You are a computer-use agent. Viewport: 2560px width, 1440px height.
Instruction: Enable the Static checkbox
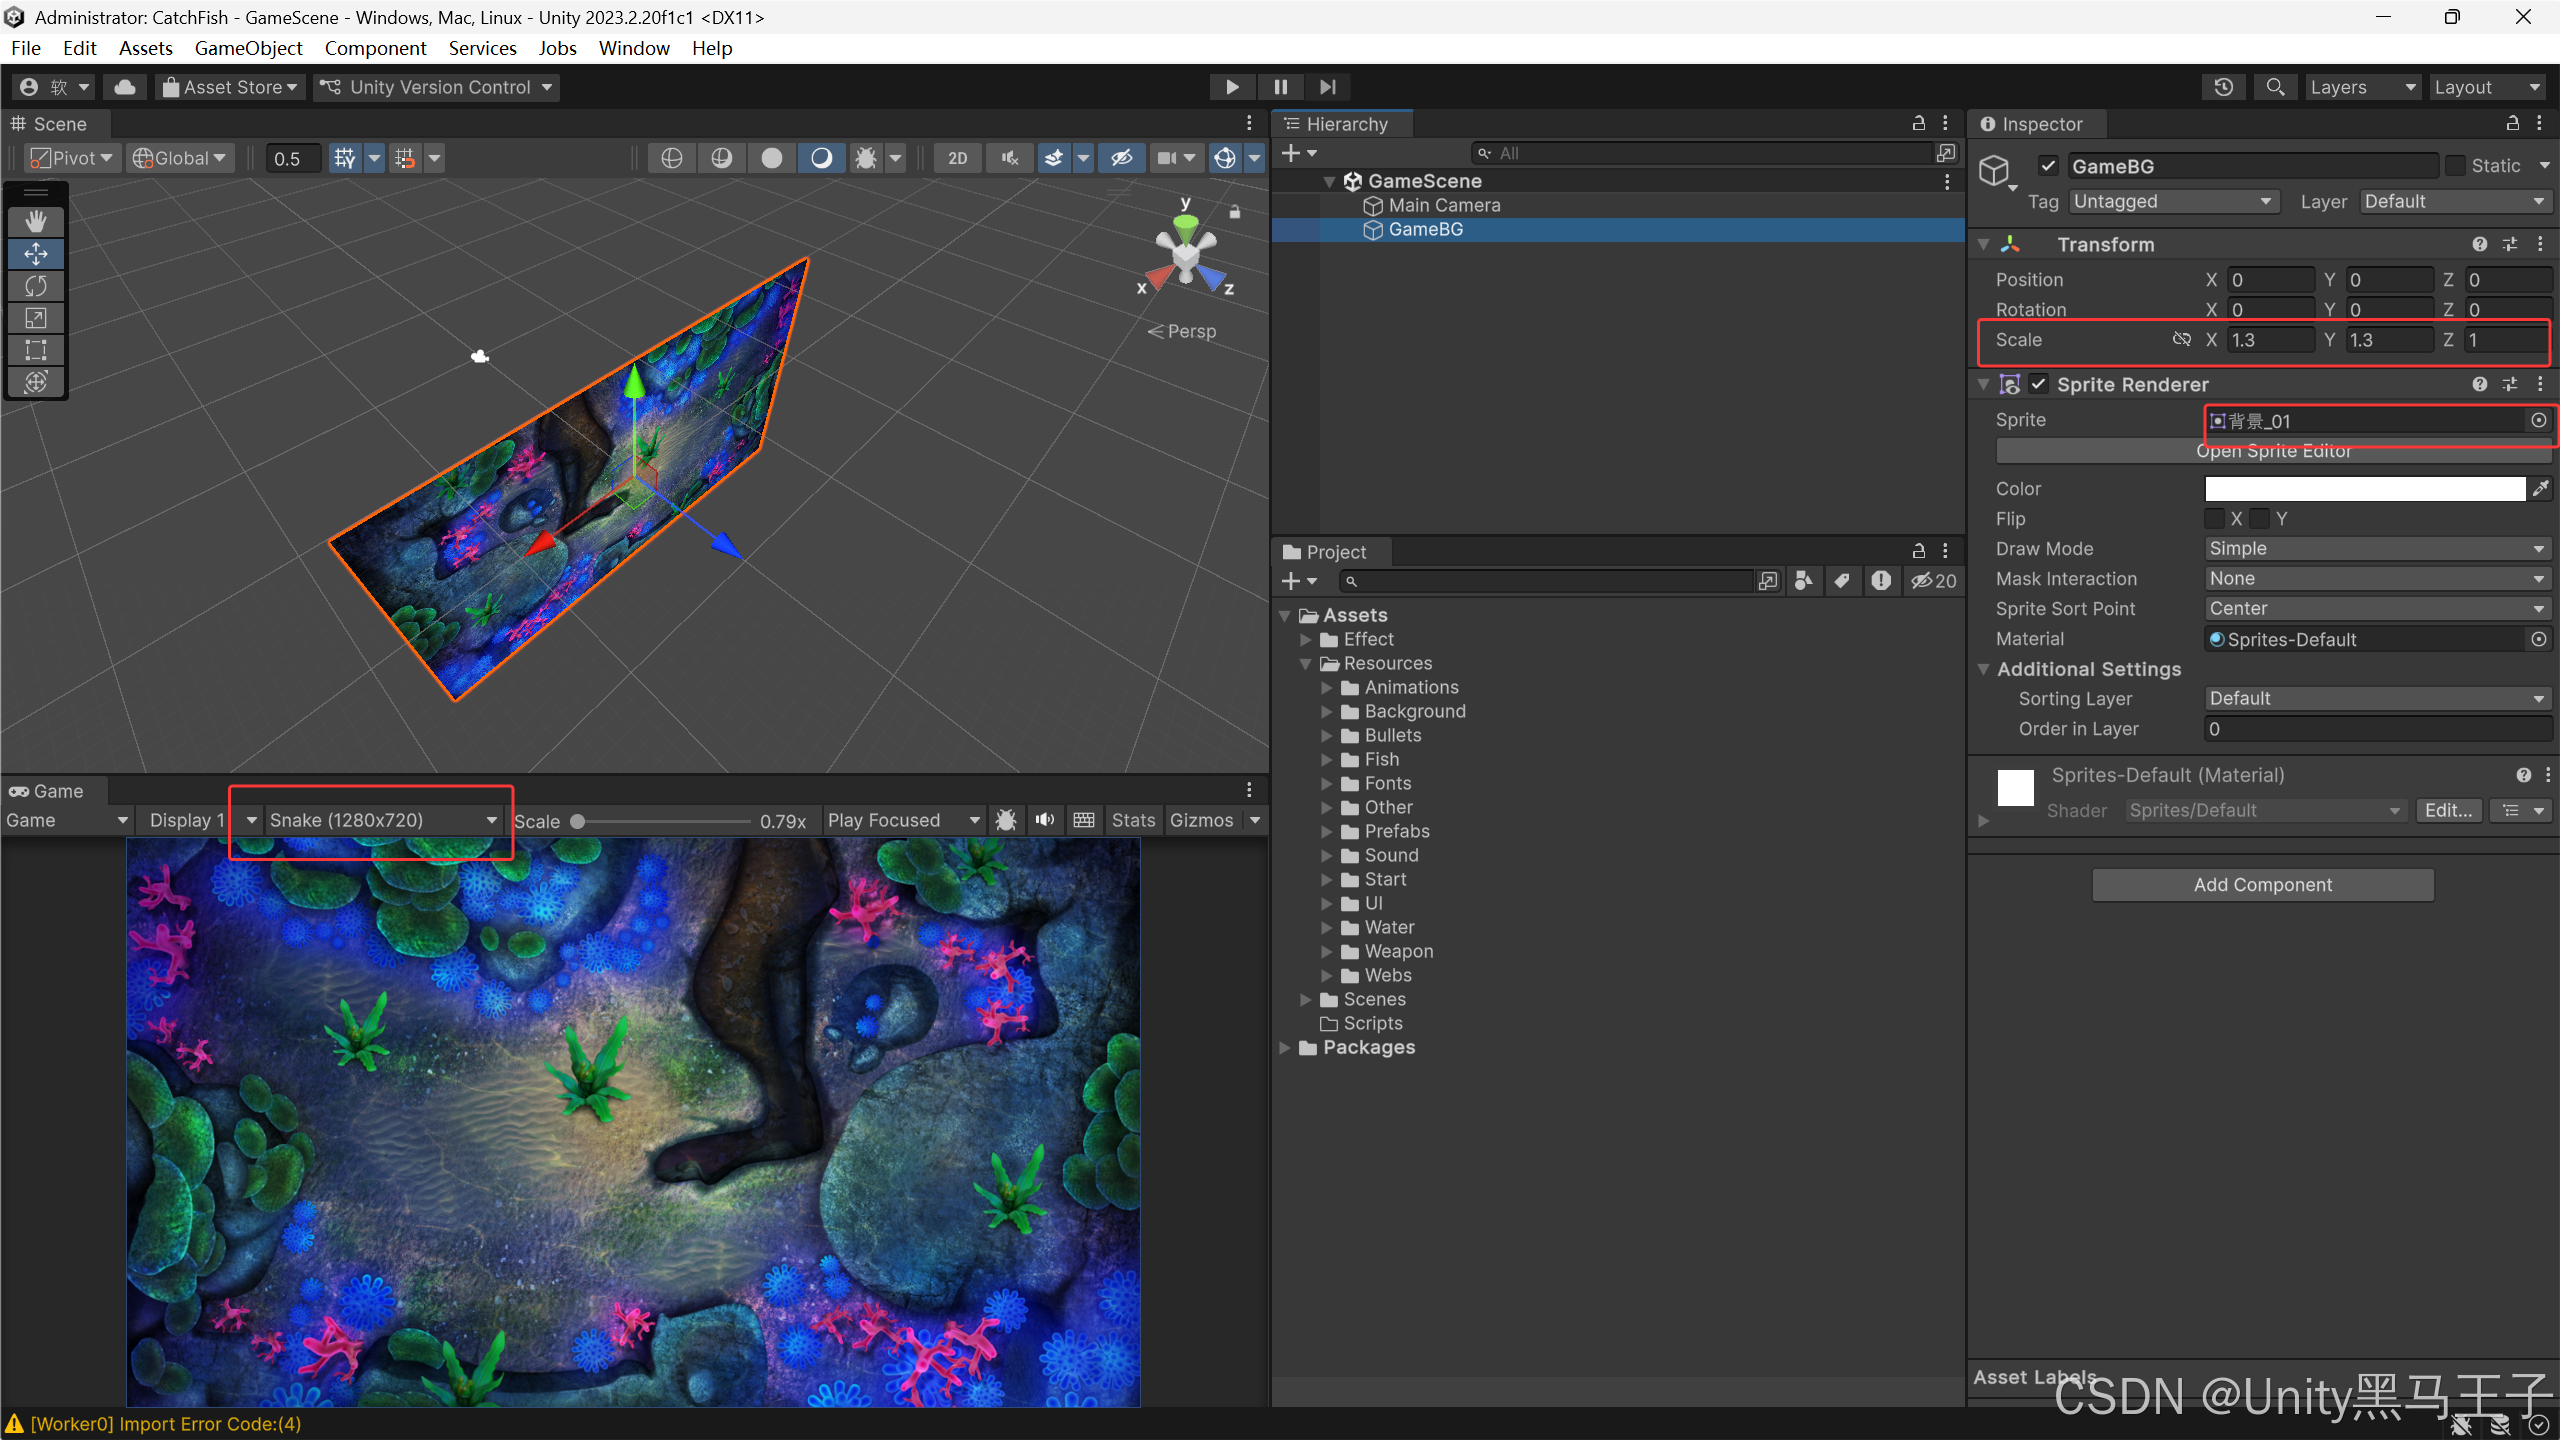coord(2455,166)
